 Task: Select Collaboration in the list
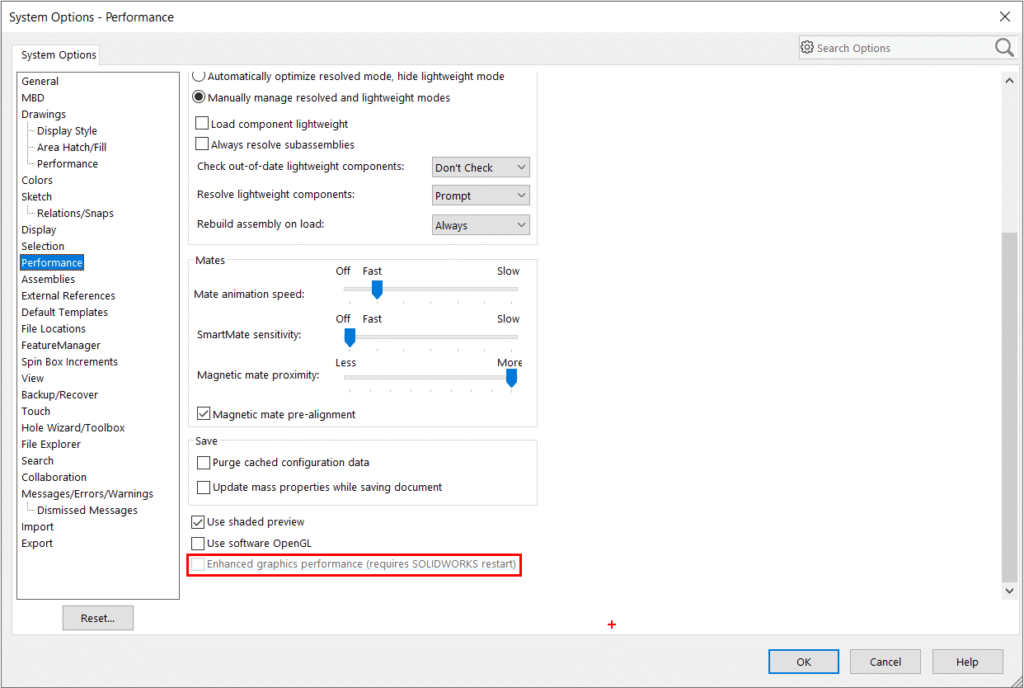pyautogui.click(x=54, y=477)
